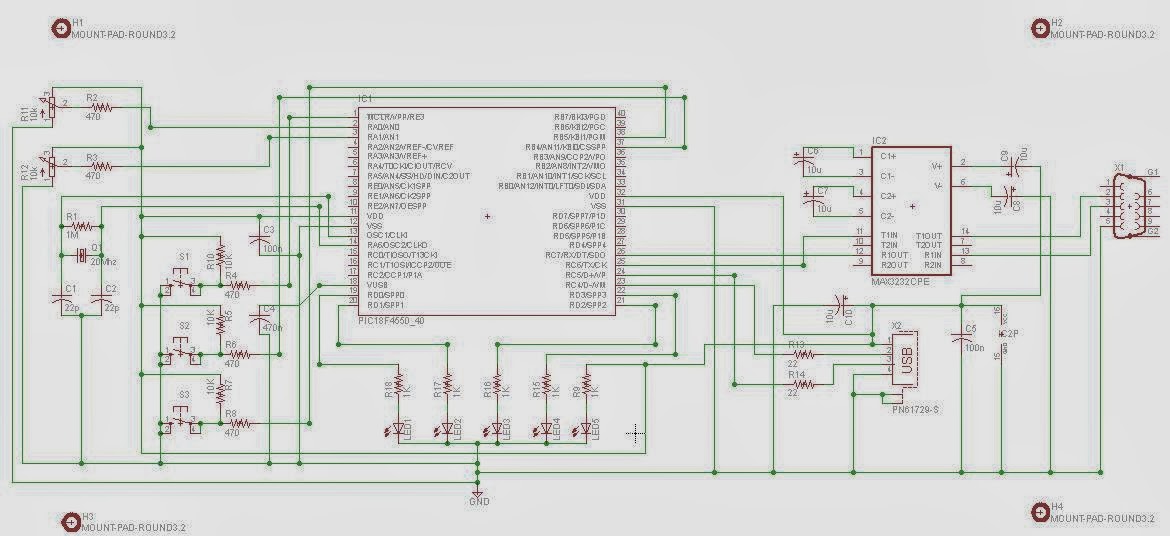Click resistor R1 labeled 1M
The height and width of the screenshot is (536, 1170).
[82, 225]
